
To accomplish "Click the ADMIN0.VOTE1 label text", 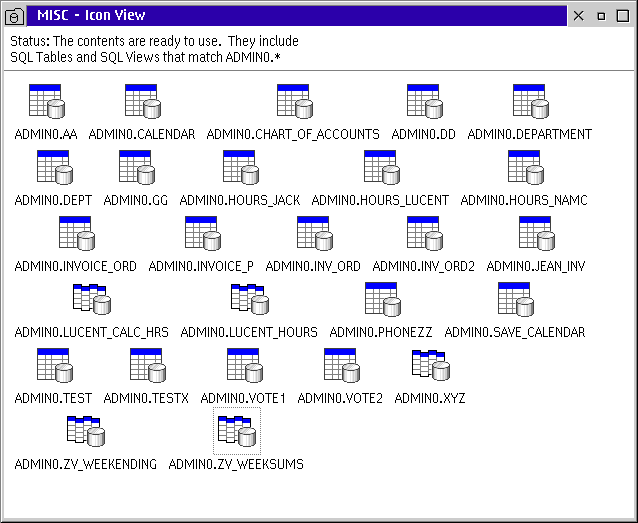I will pos(243,398).
